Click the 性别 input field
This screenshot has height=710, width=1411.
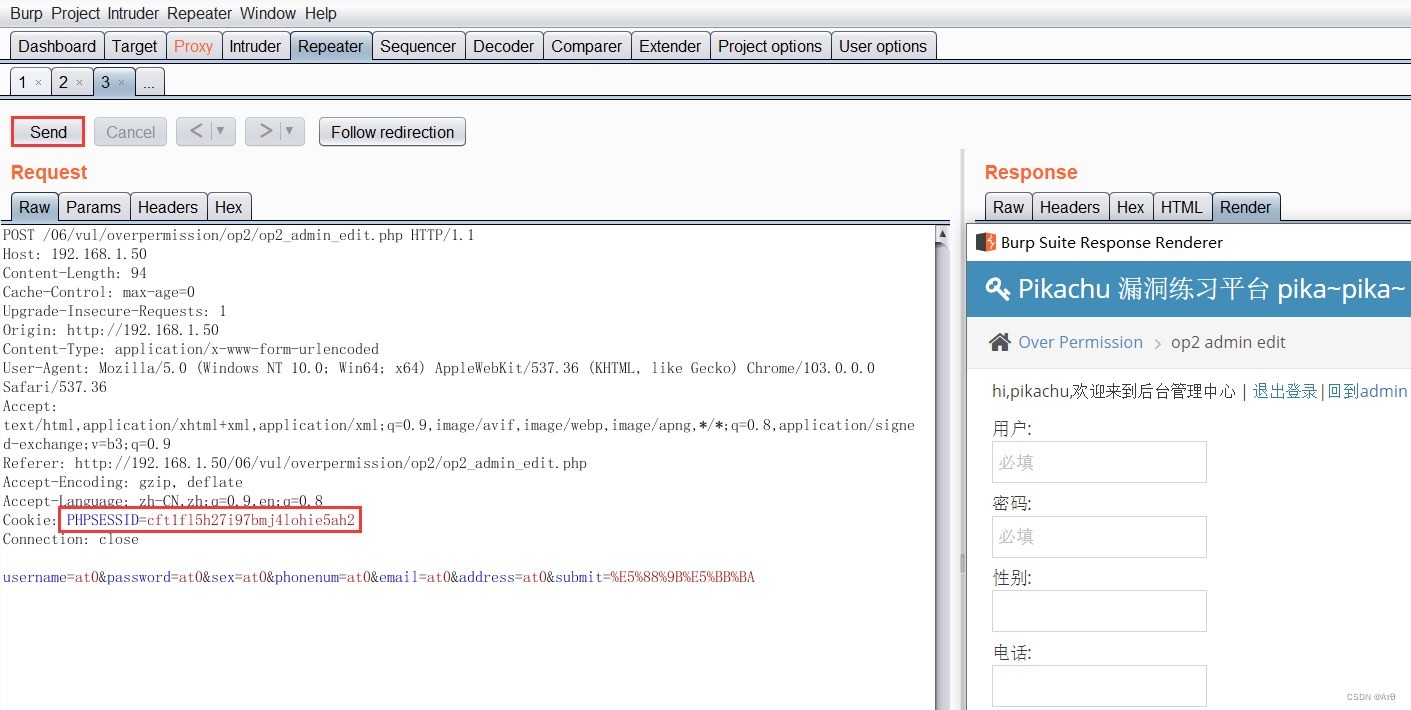[x=1099, y=611]
